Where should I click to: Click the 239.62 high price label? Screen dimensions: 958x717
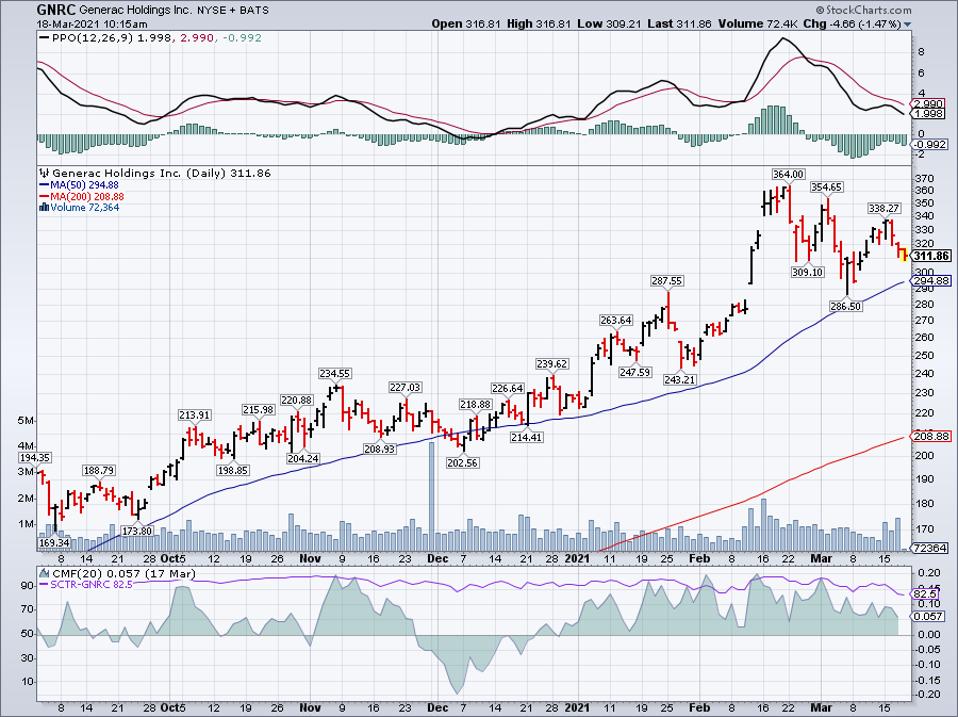click(552, 364)
